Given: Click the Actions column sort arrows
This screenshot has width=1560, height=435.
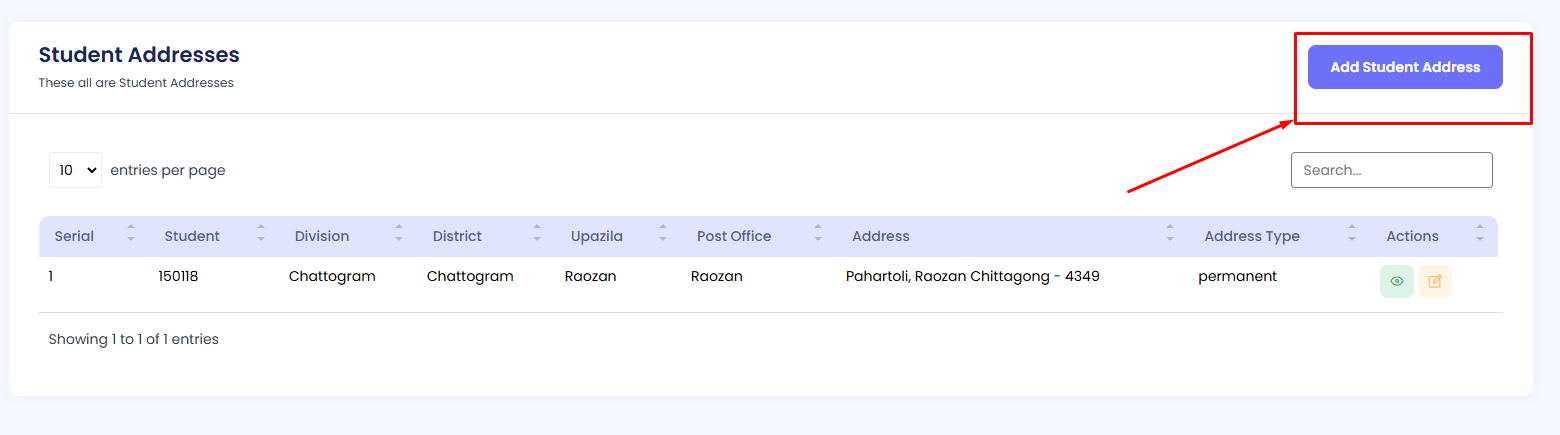Looking at the screenshot, I should click(x=1480, y=233).
